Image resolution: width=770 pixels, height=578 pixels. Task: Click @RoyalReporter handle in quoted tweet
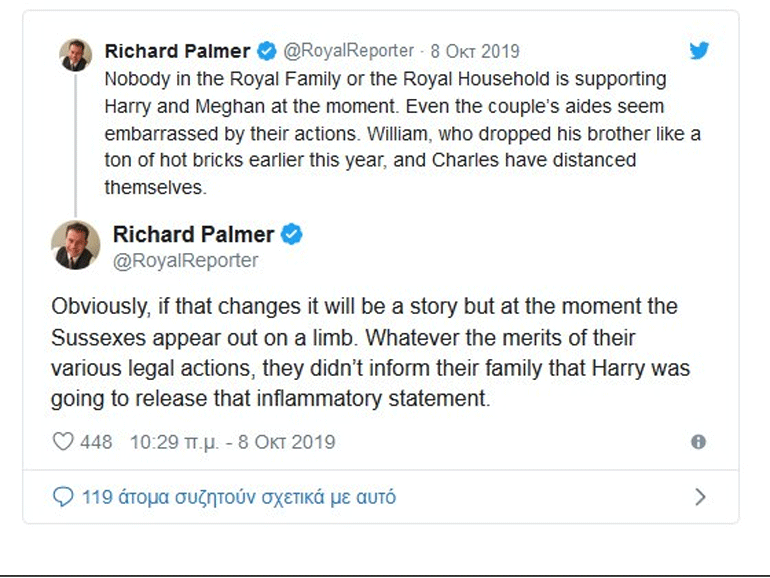tap(348, 51)
